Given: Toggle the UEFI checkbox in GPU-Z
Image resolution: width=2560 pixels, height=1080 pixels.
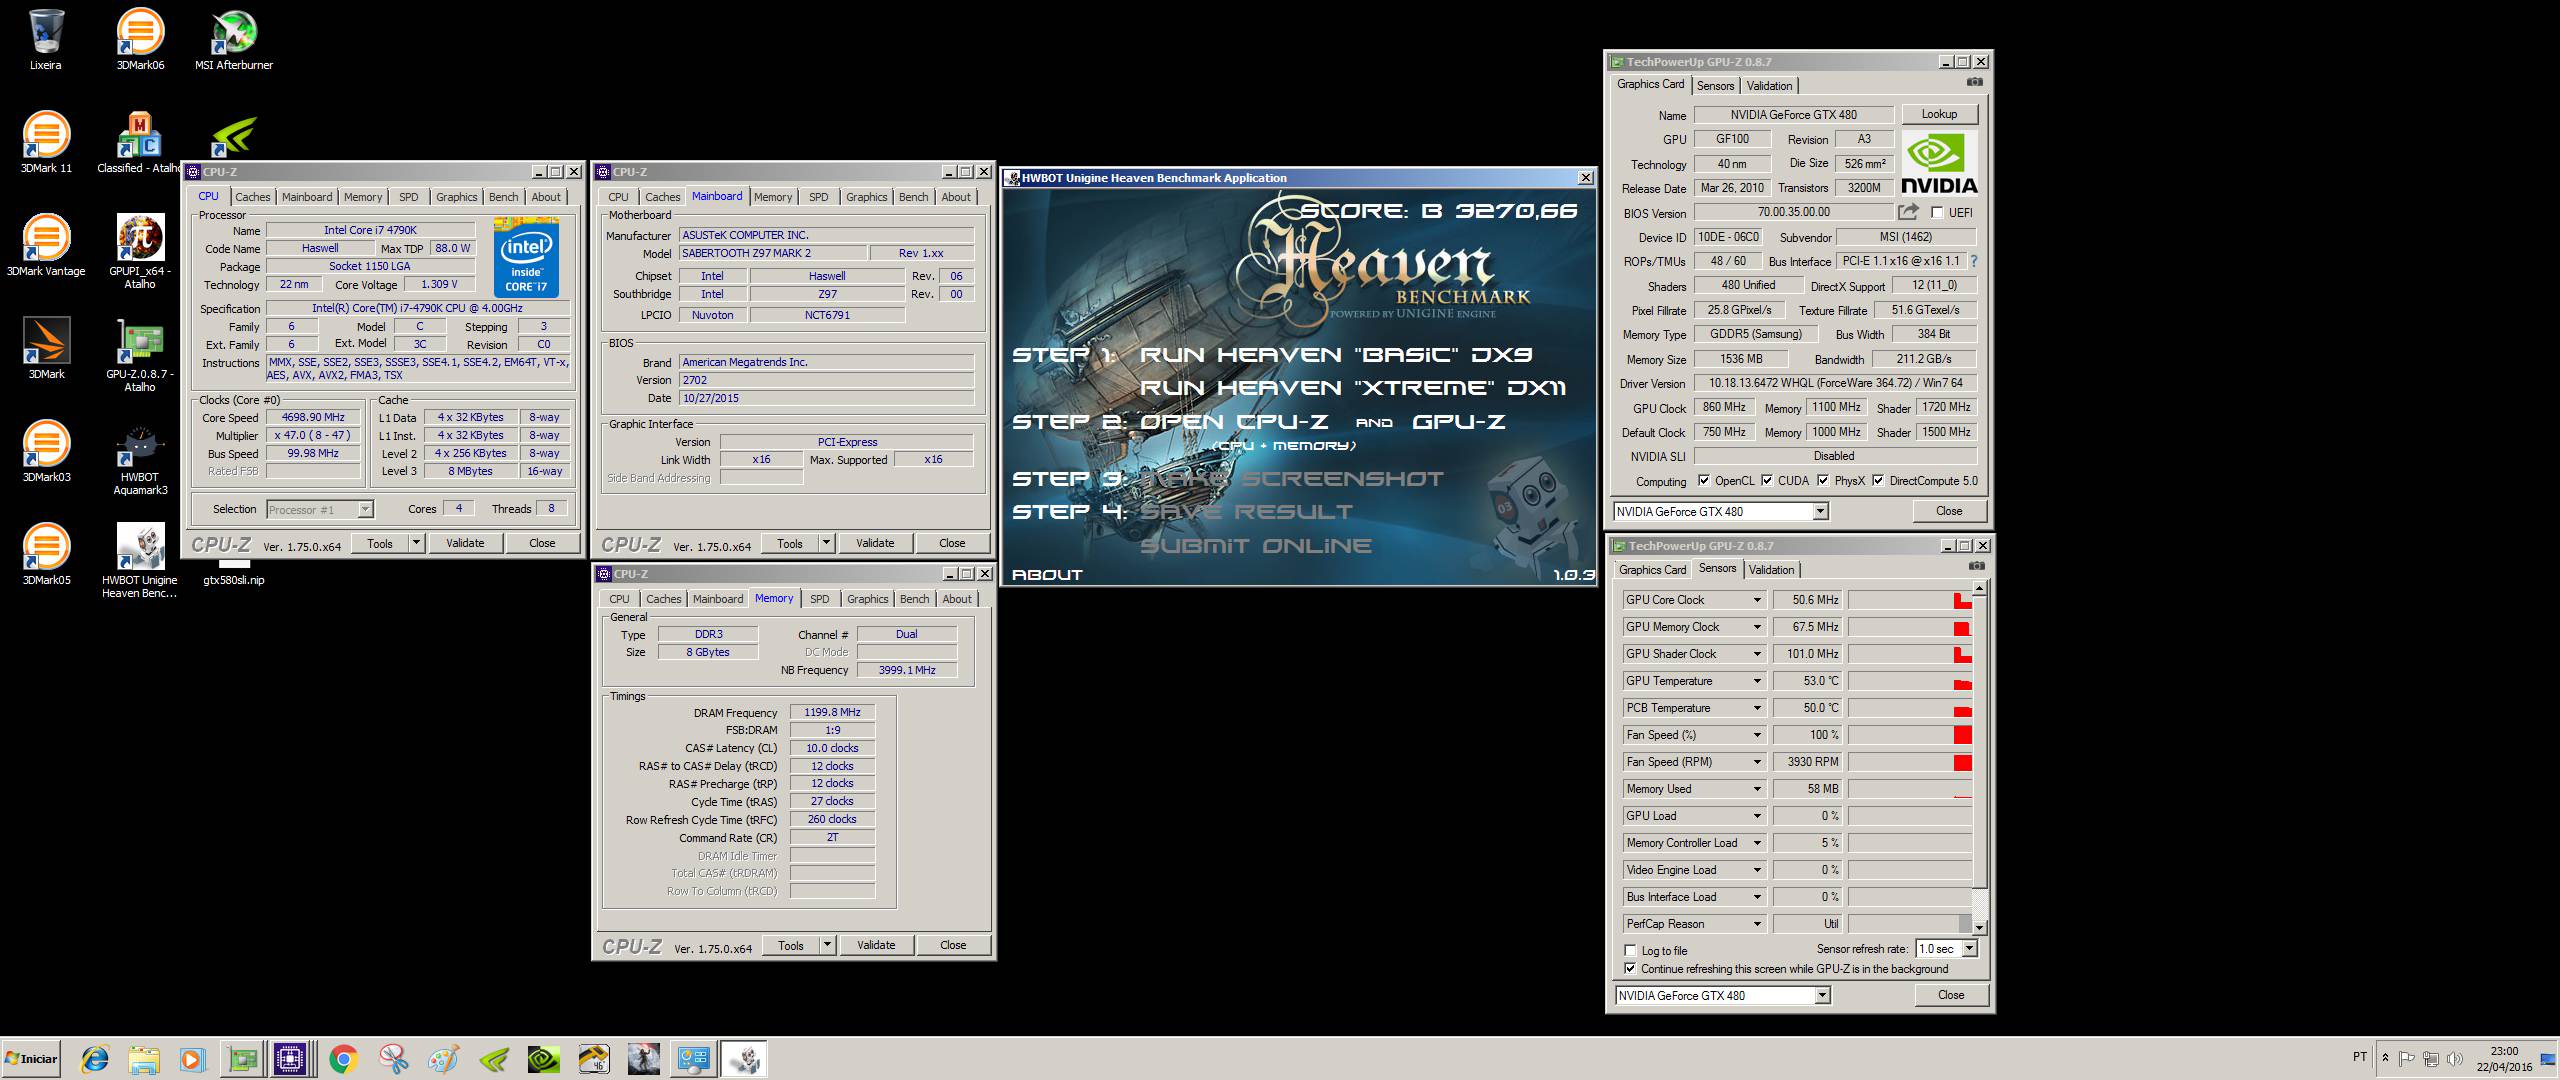Looking at the screenshot, I should pos(1937,212).
